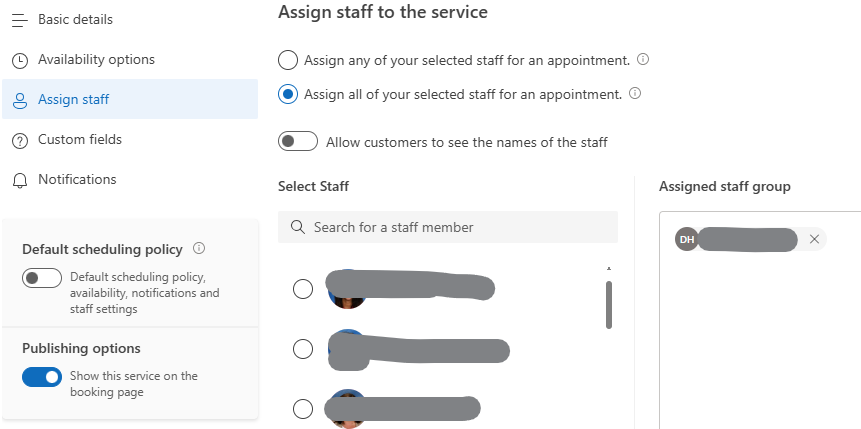Toggle the Default scheduling policy switch

[42, 278]
